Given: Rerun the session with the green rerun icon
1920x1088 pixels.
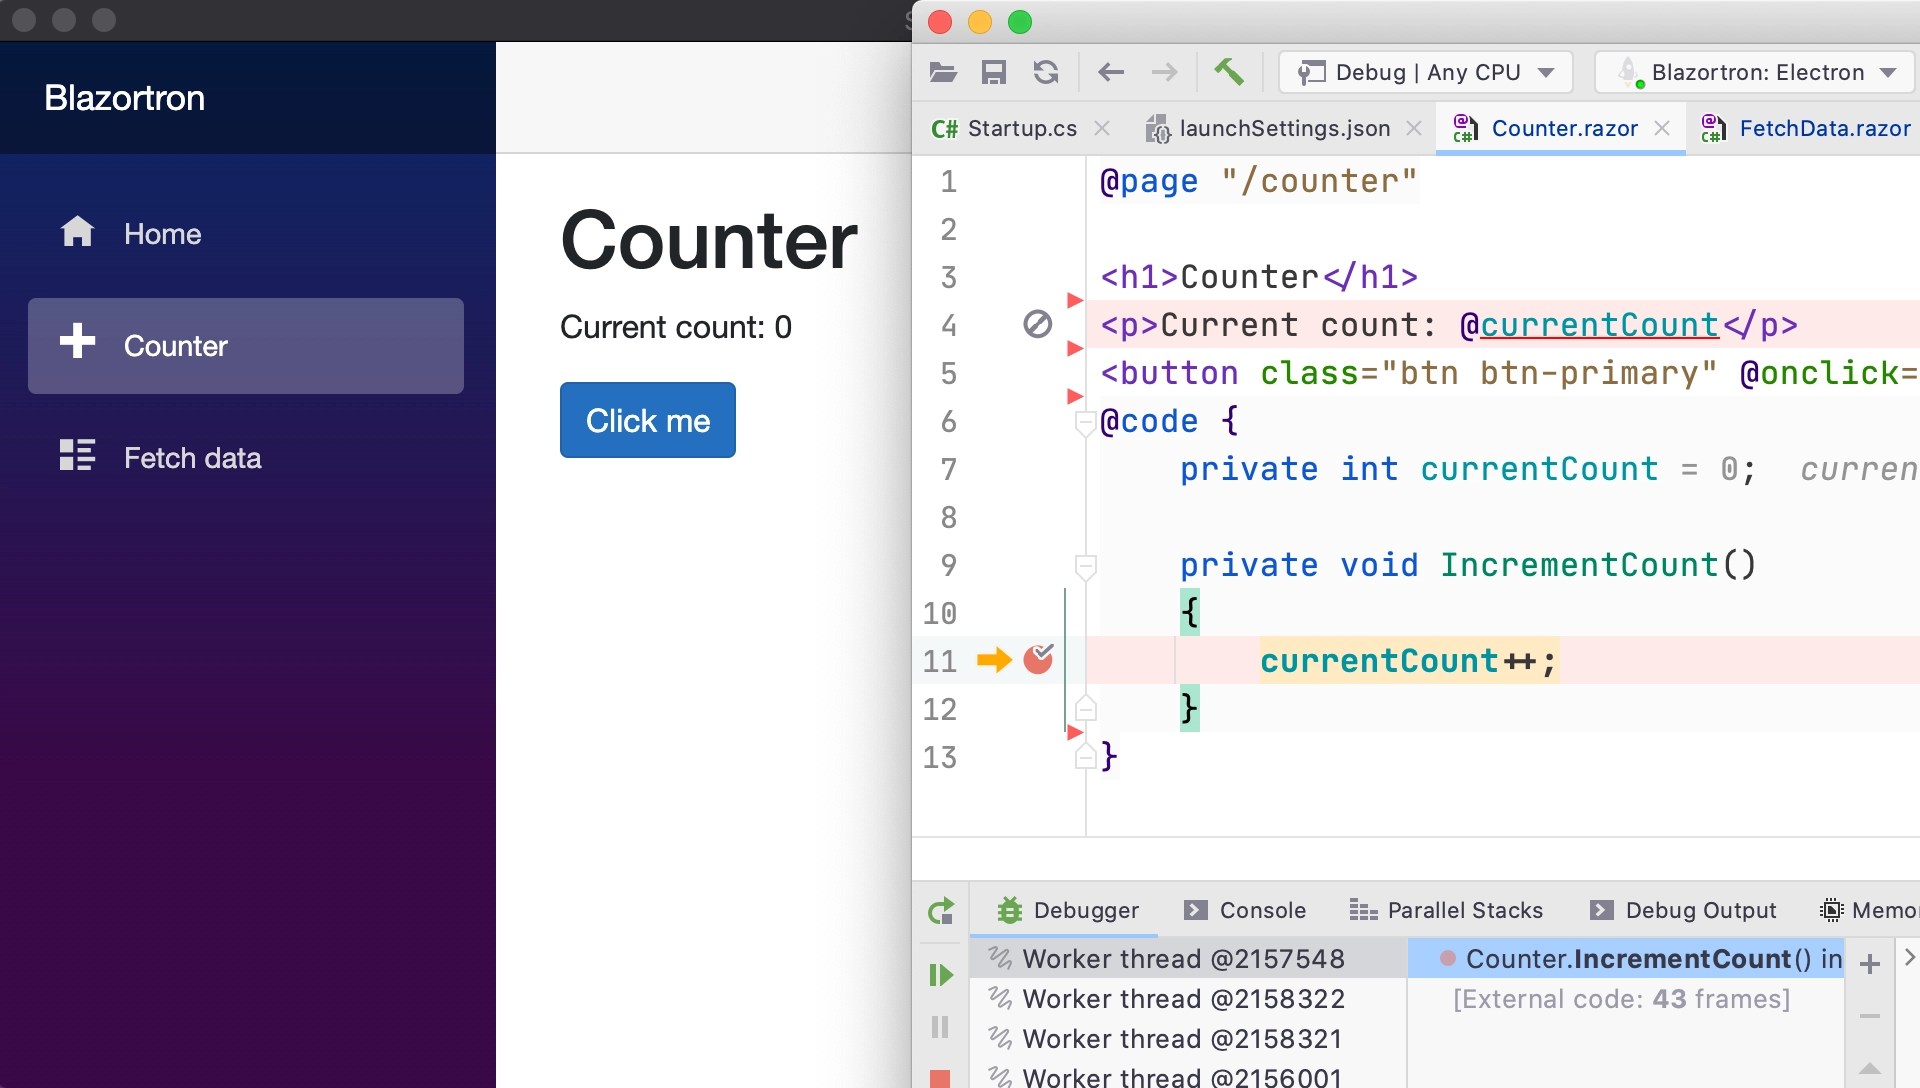Looking at the screenshot, I should tap(941, 911).
